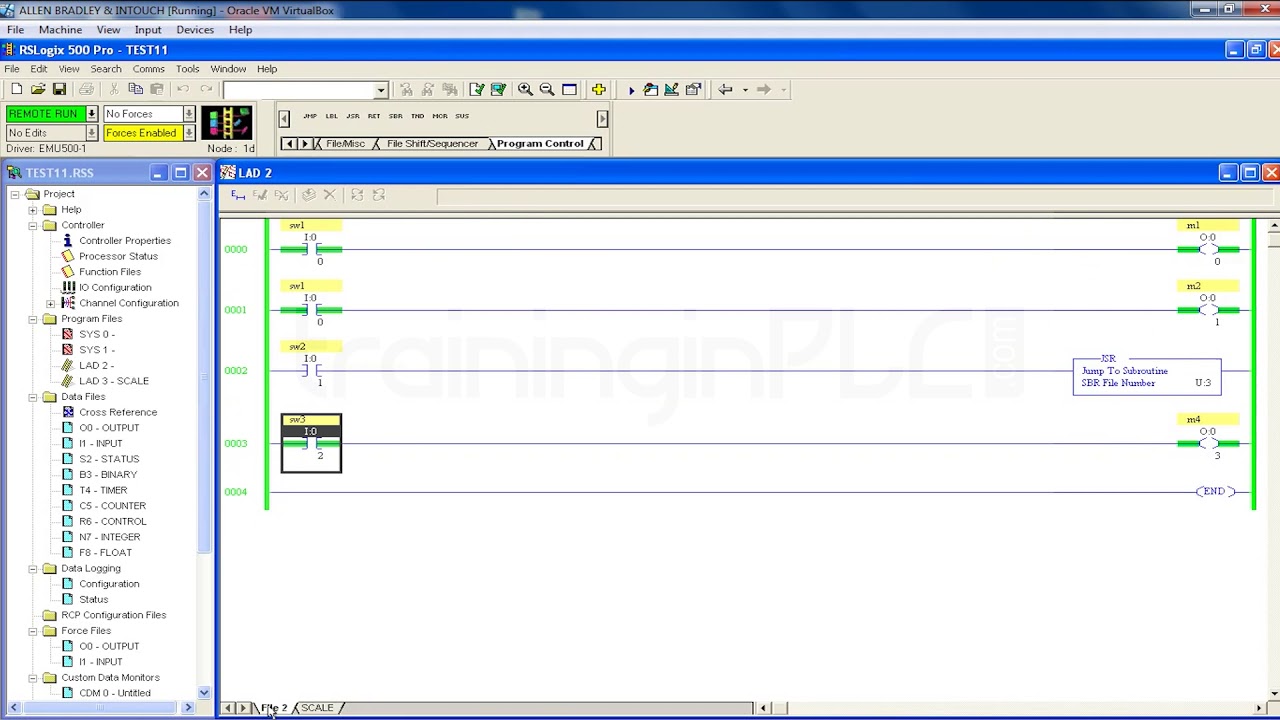Click the Page view rectangle icon
The width and height of the screenshot is (1280, 720).
coord(569,90)
